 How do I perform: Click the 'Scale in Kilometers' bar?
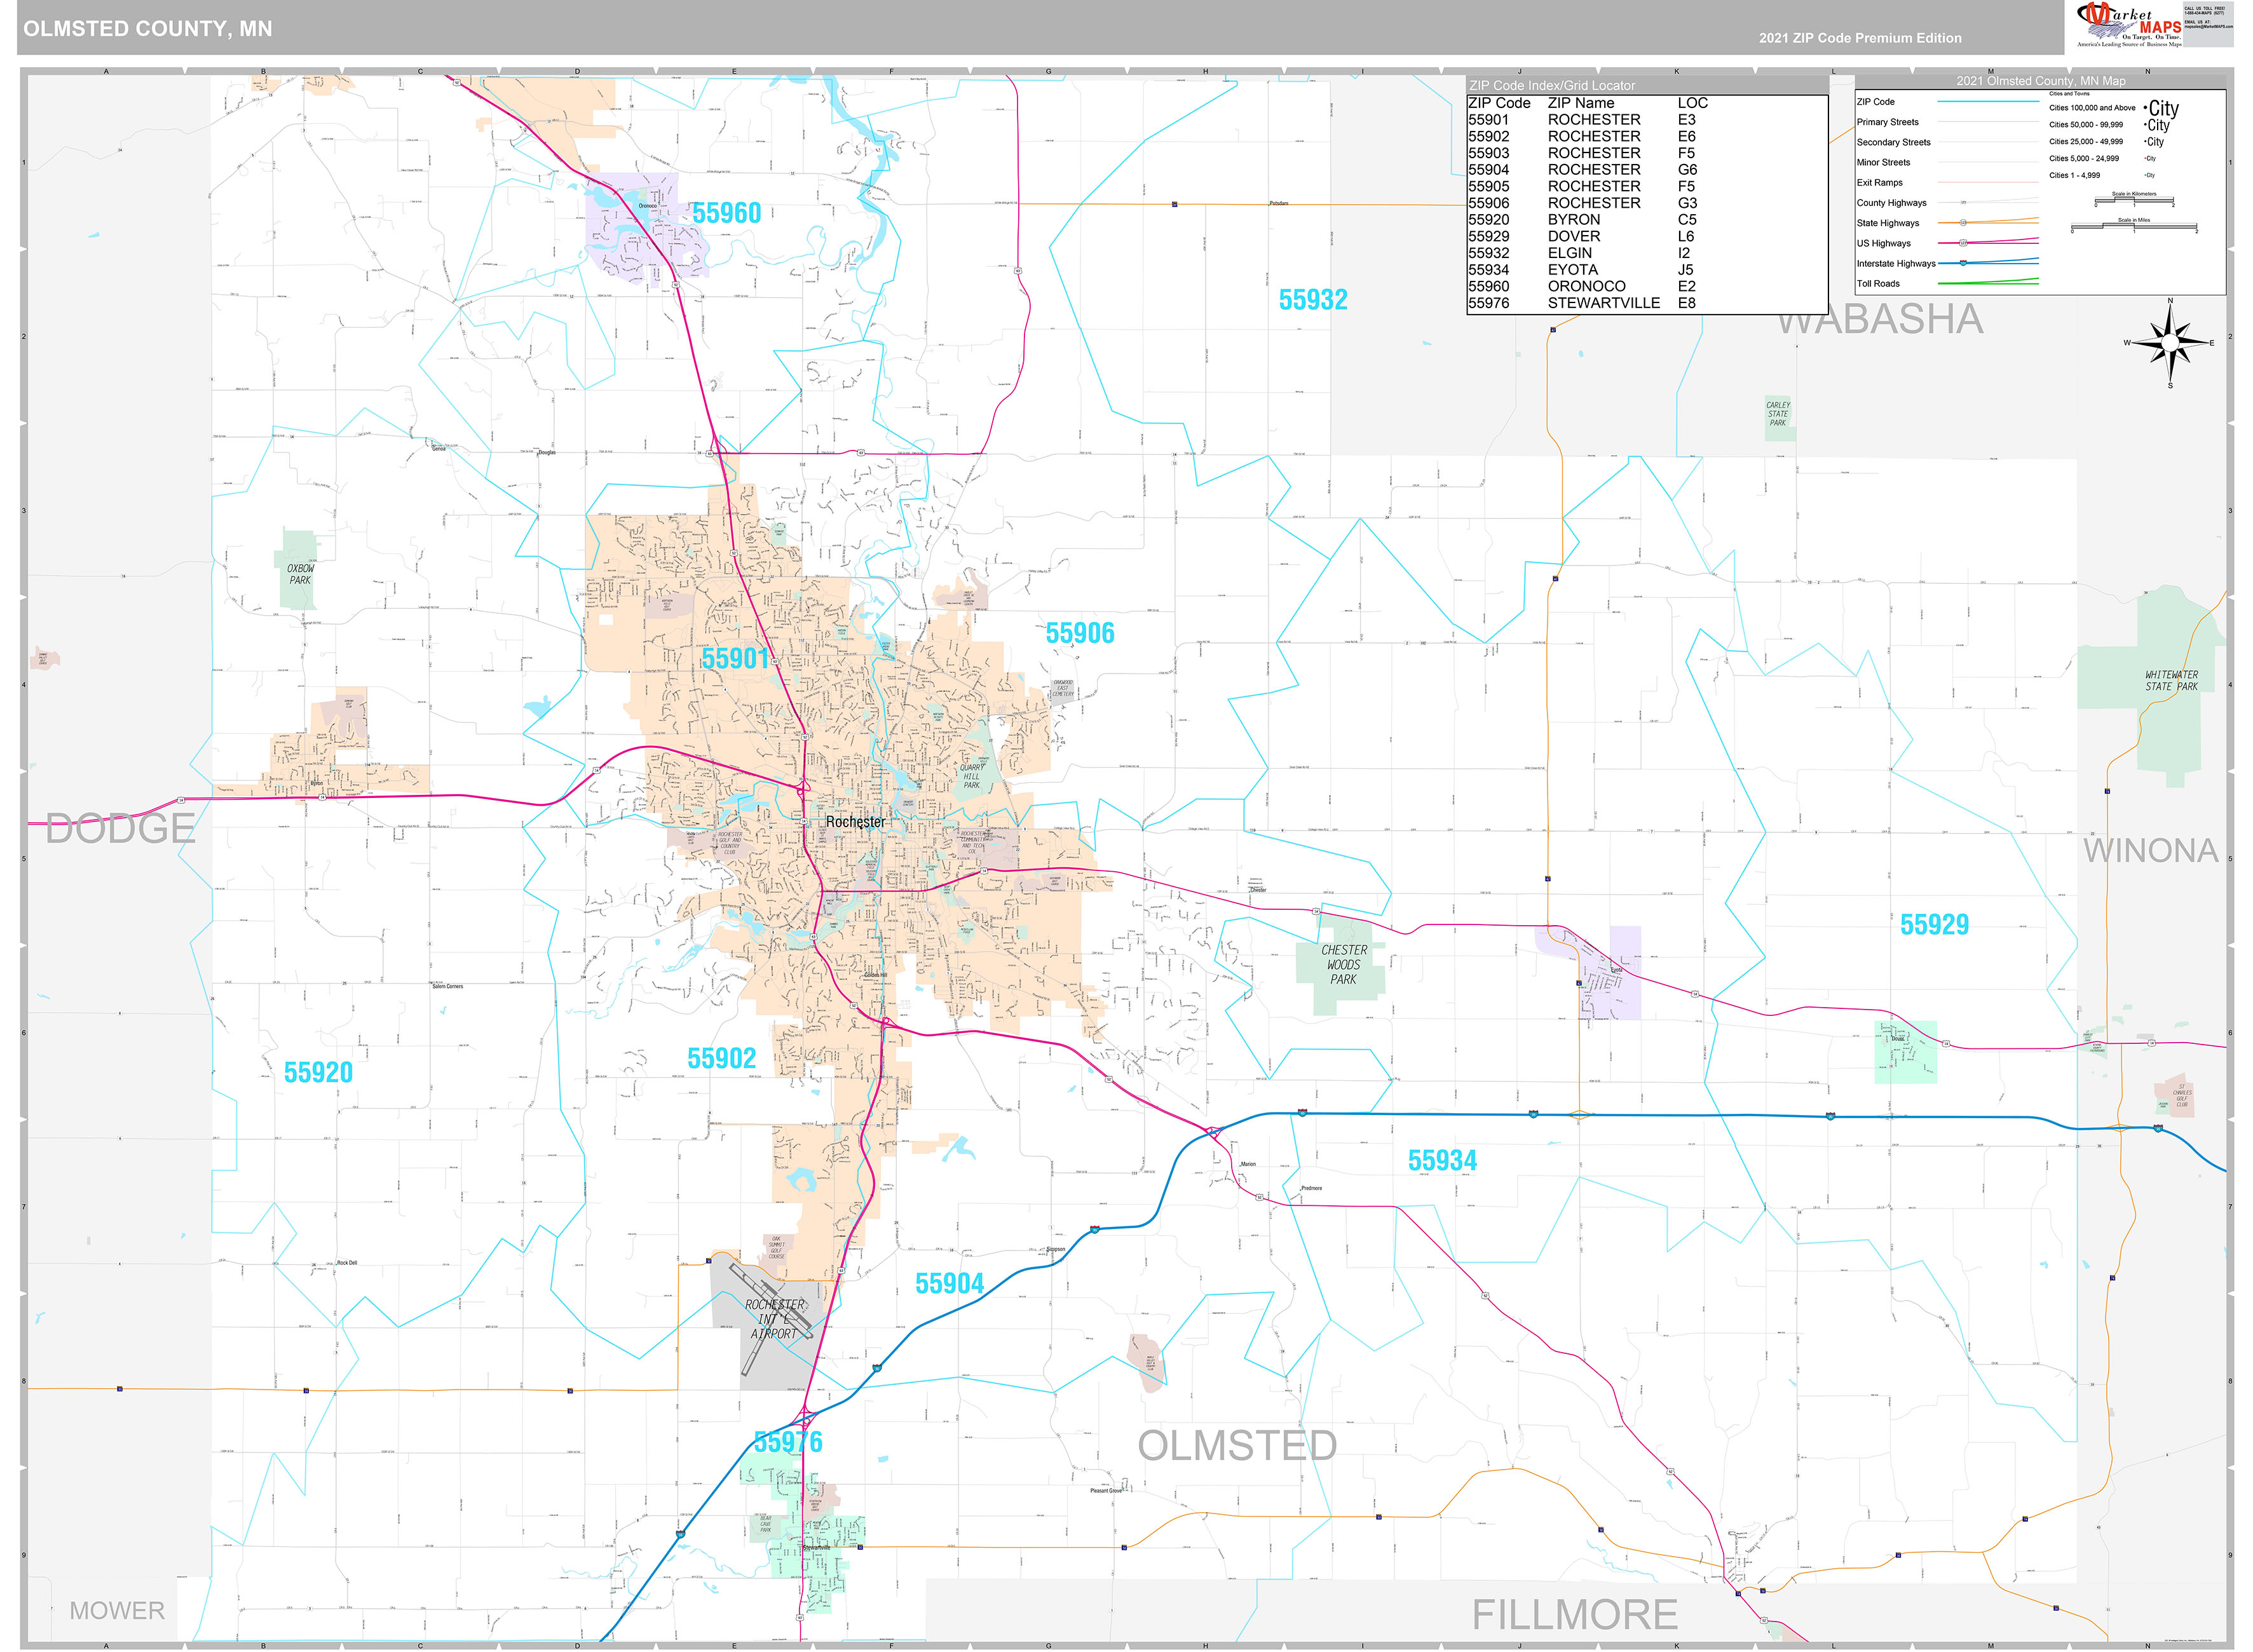click(x=2134, y=201)
